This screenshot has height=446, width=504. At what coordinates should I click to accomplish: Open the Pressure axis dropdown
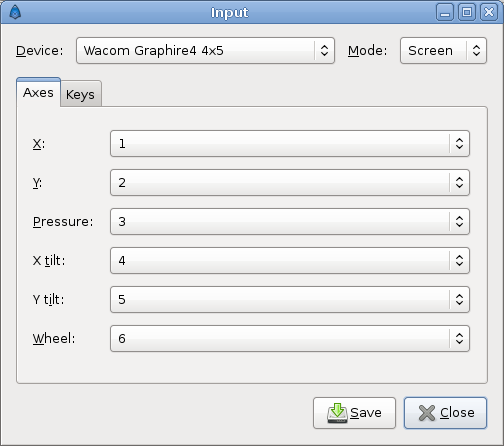coord(290,222)
